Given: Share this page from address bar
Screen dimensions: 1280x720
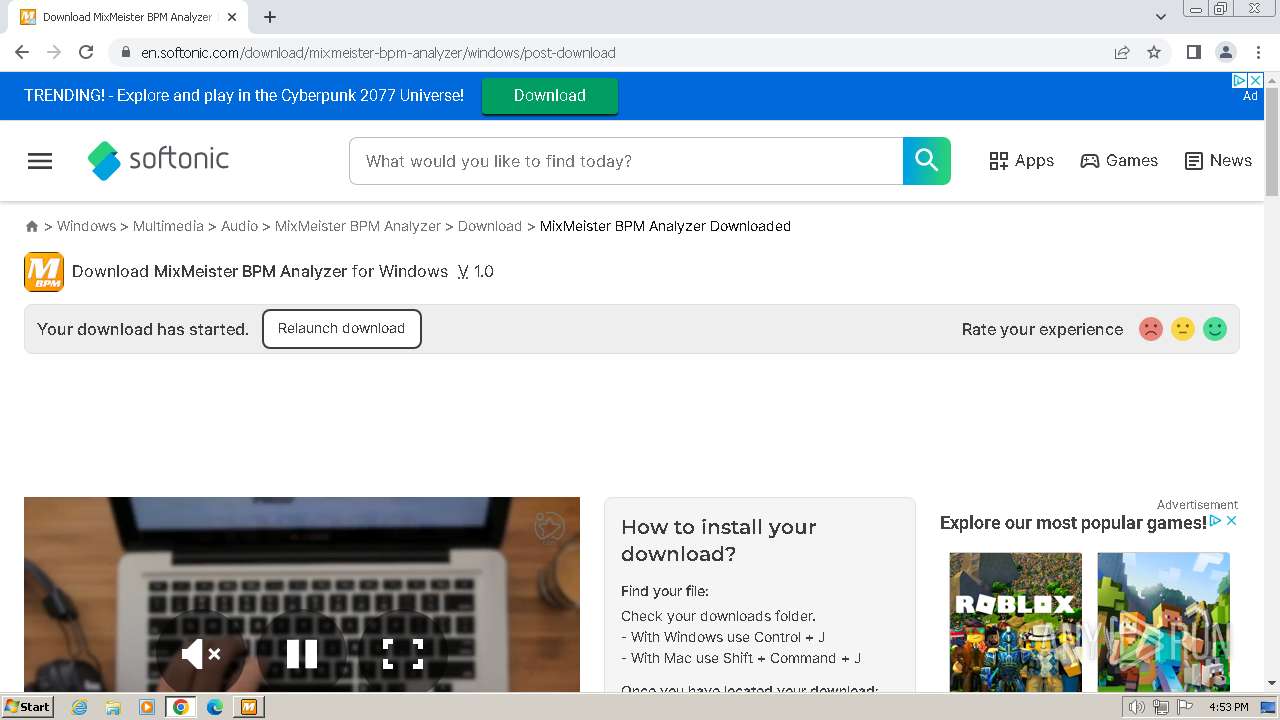Looking at the screenshot, I should click(1122, 52).
